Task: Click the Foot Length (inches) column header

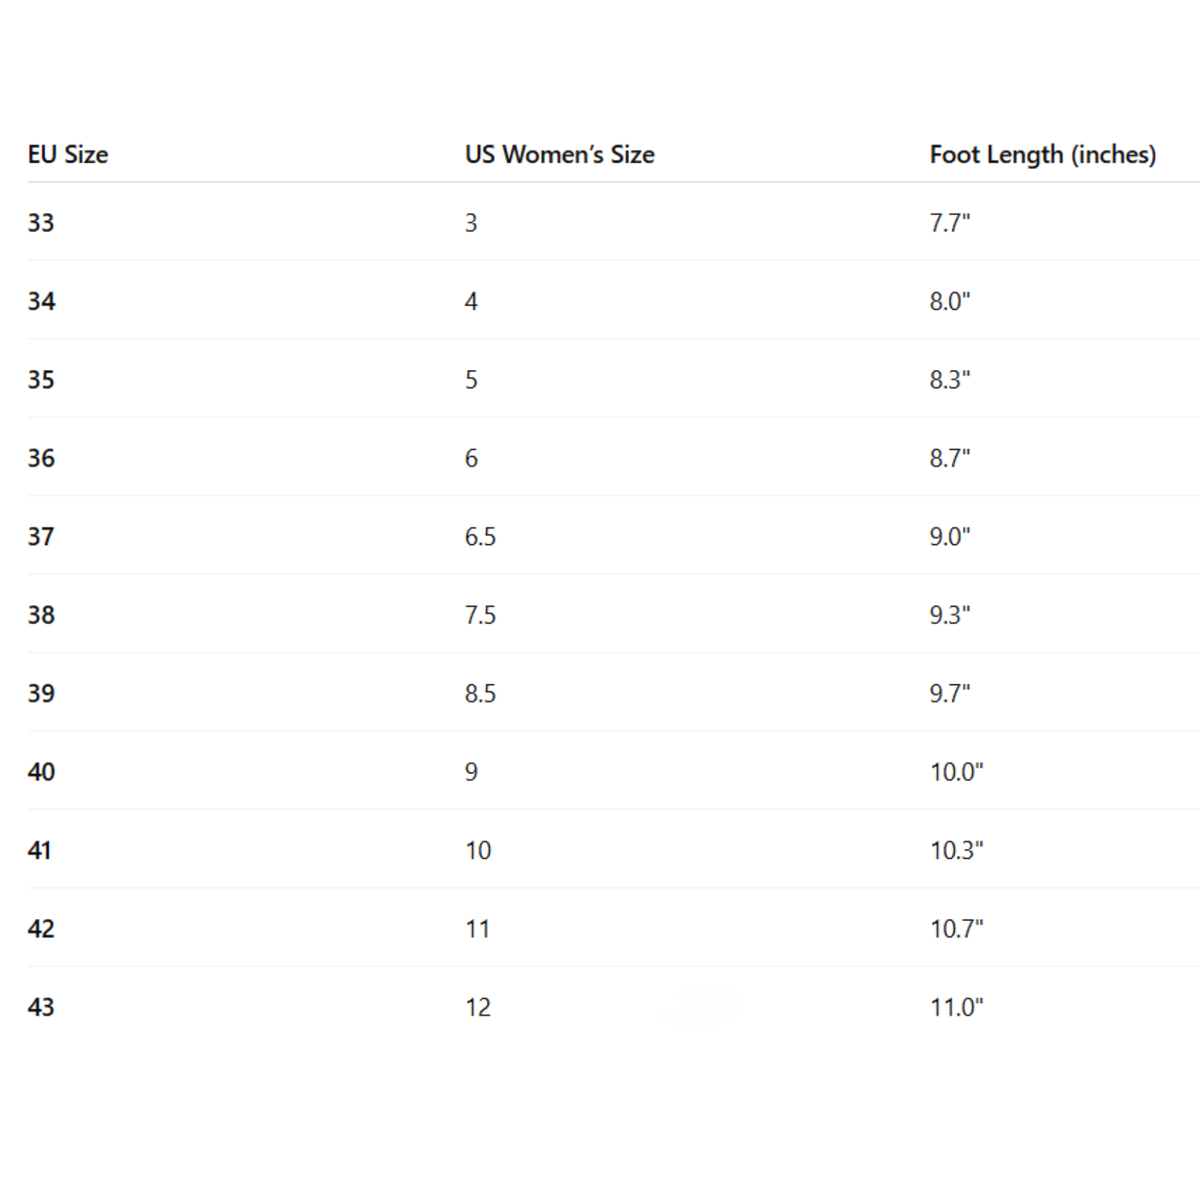Action: [x=1042, y=155]
